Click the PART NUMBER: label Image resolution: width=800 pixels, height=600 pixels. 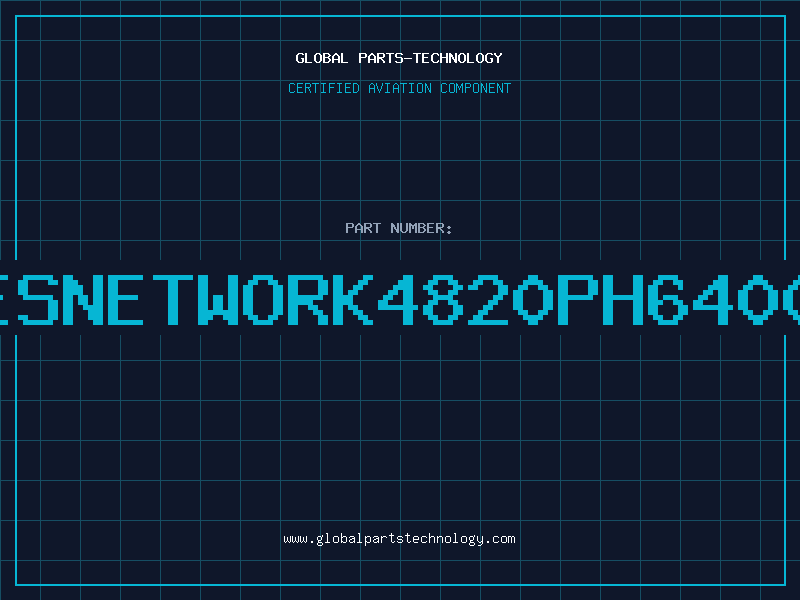(x=398, y=228)
